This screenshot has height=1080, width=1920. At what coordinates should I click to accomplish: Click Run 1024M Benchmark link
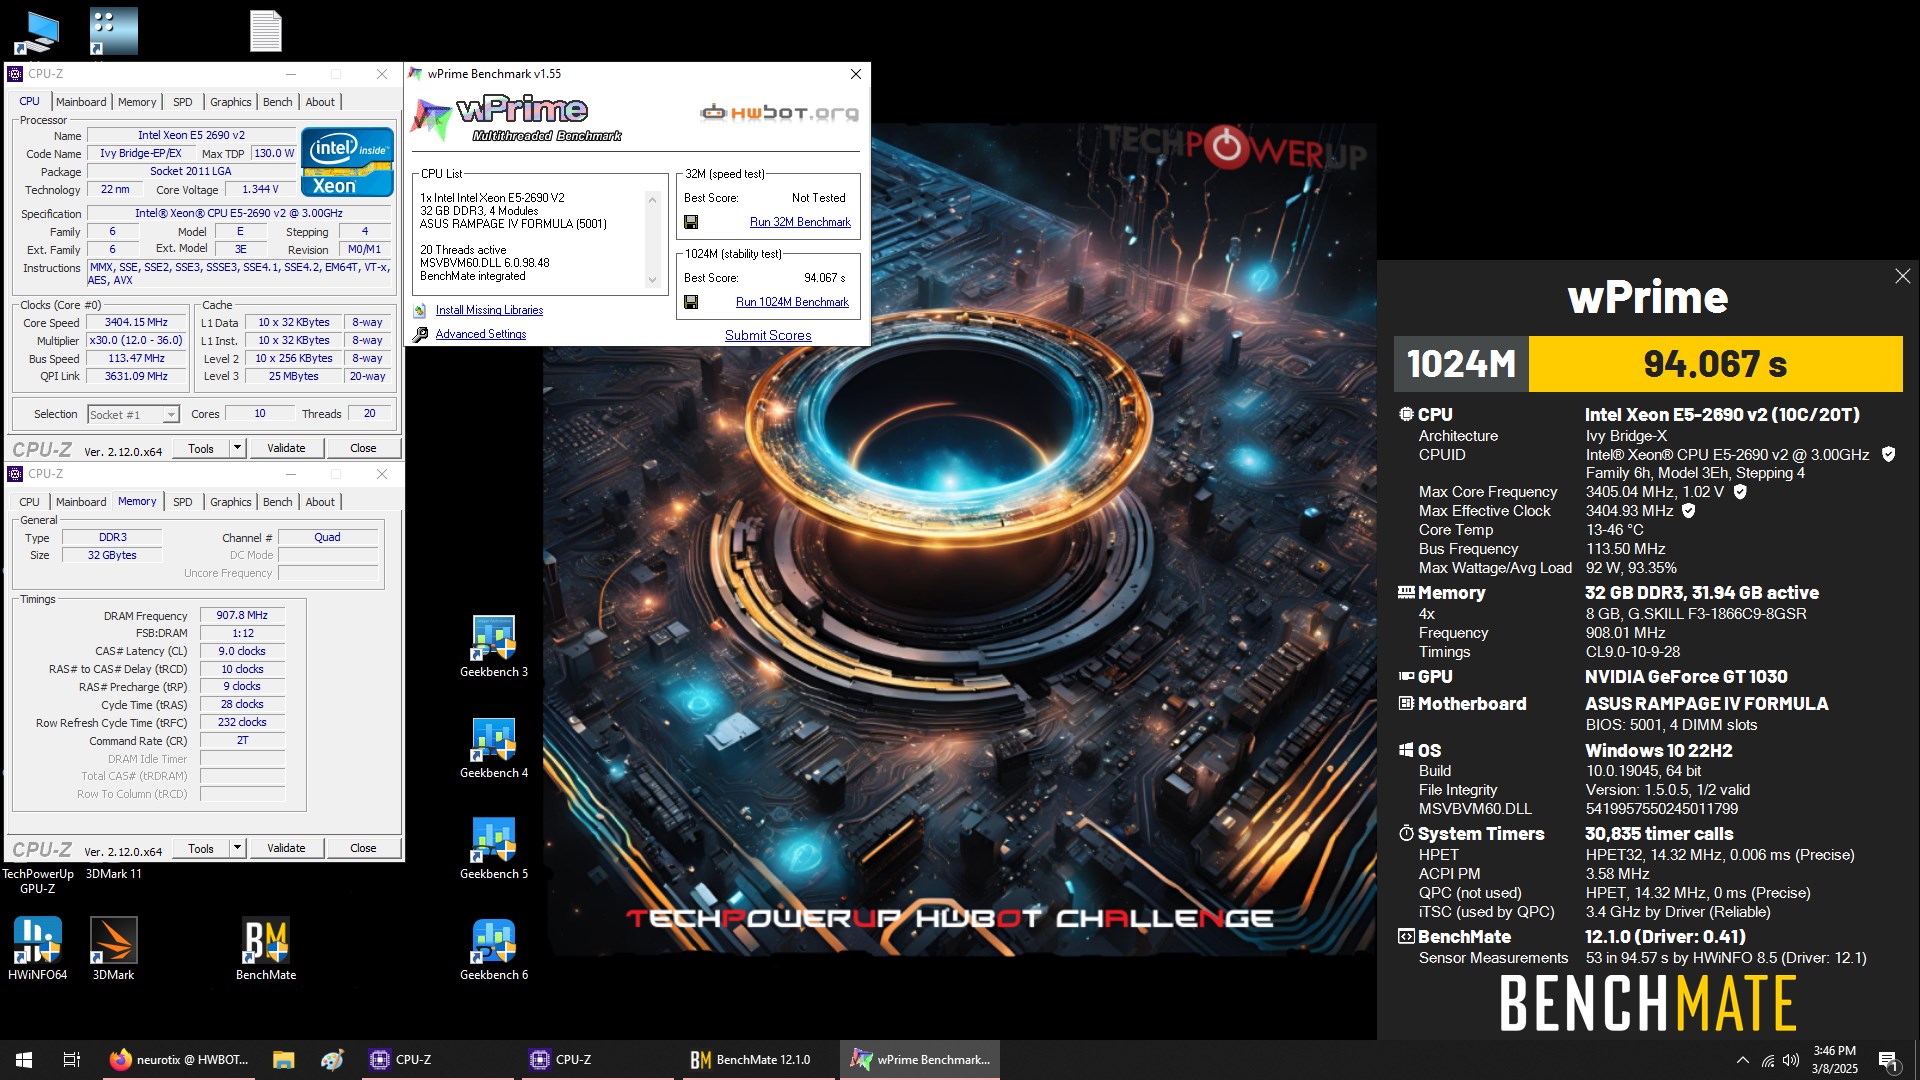pos(792,302)
